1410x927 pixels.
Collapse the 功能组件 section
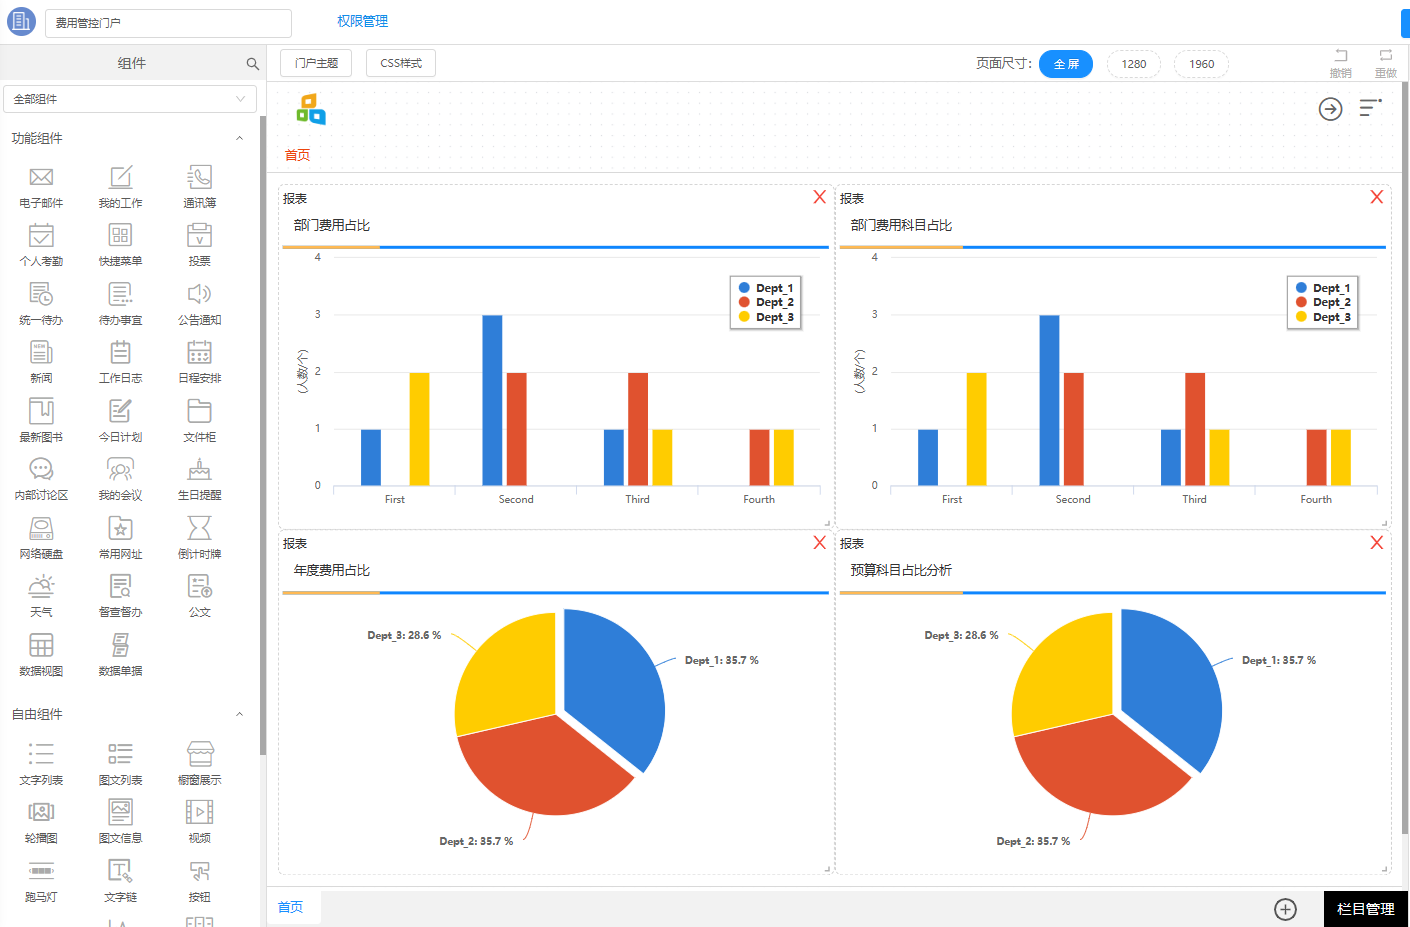pos(239,138)
